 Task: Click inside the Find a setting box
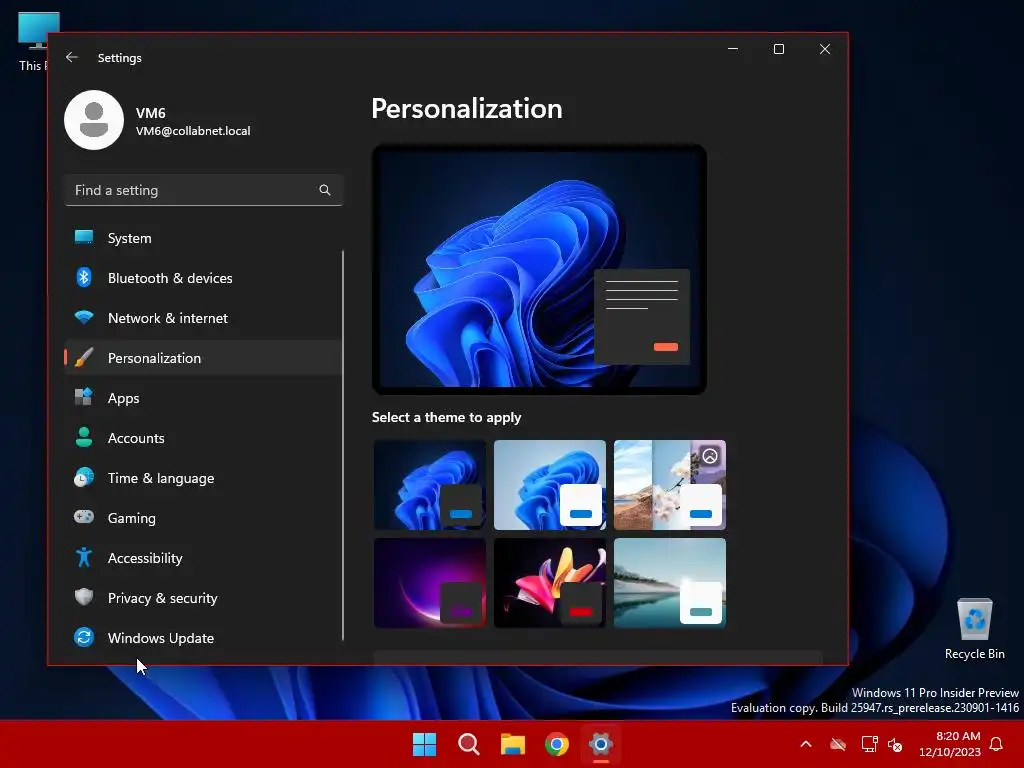click(204, 190)
